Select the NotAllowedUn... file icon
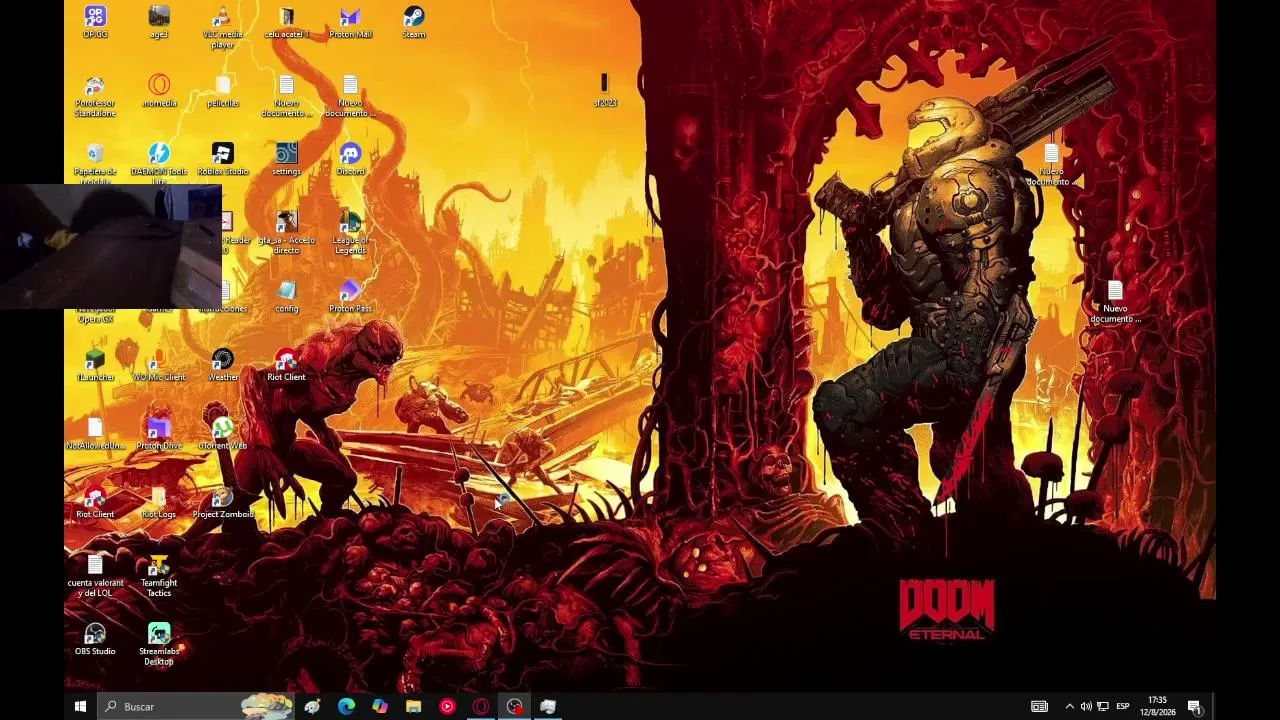Screen dimensions: 1280x720 pyautogui.click(x=95, y=433)
